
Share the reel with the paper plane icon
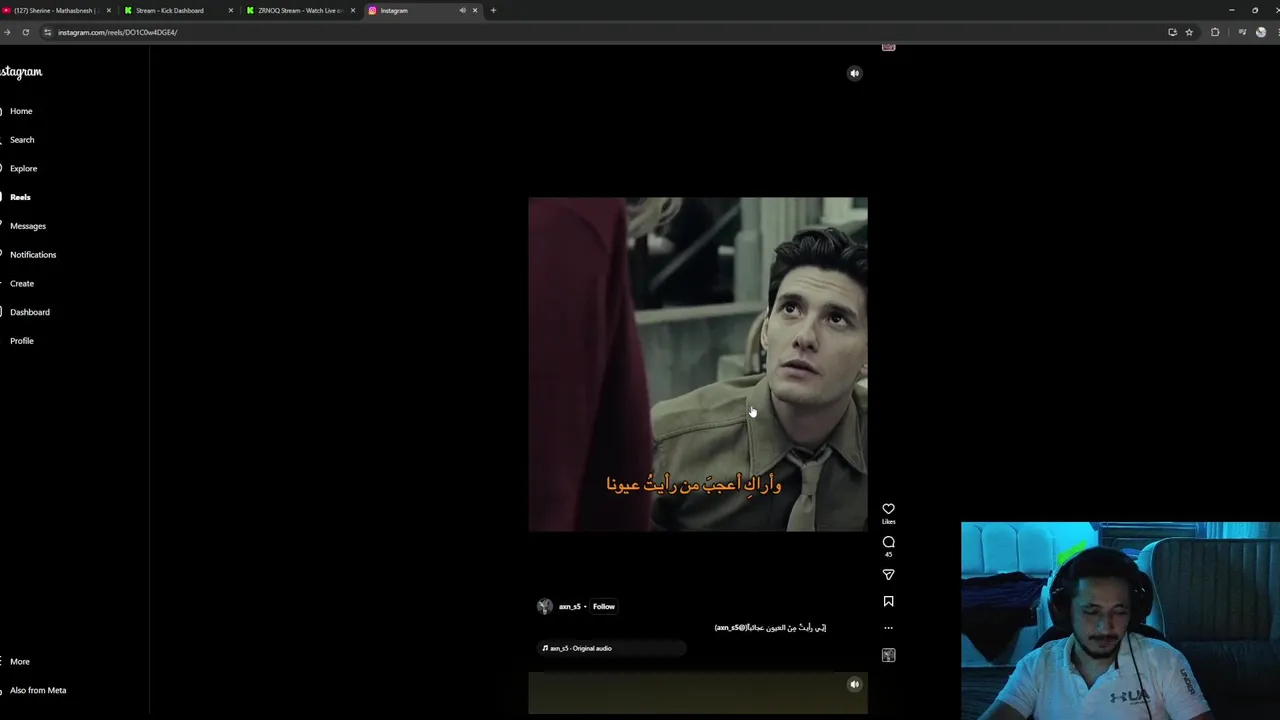(888, 575)
